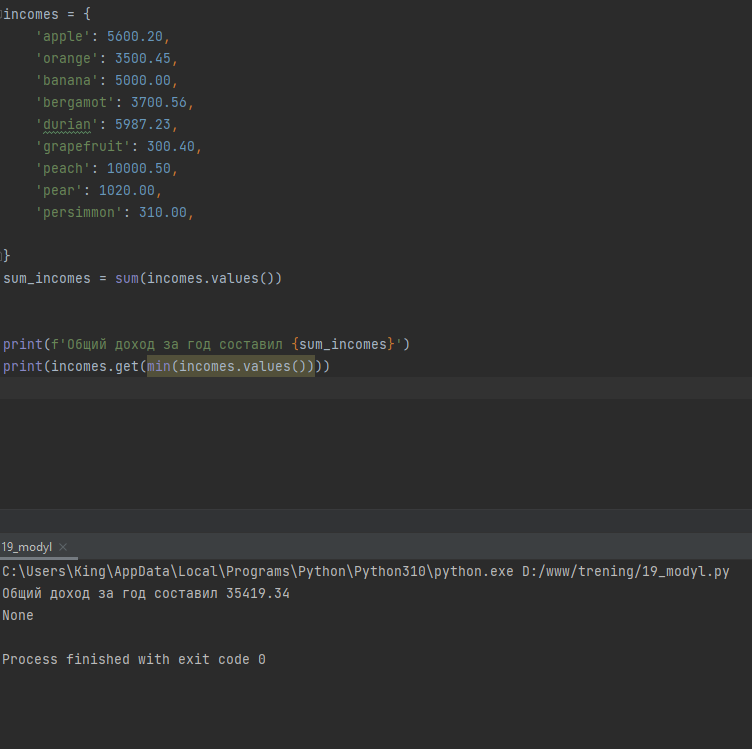752x749 pixels.
Task: Click the 35419.34 total in console output
Action: [x=258, y=594]
